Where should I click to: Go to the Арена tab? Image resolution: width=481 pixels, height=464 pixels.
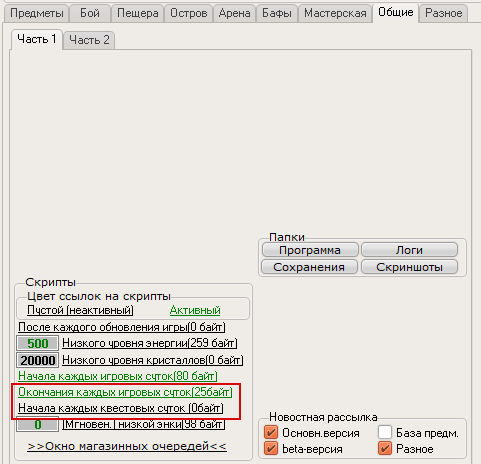tap(234, 13)
